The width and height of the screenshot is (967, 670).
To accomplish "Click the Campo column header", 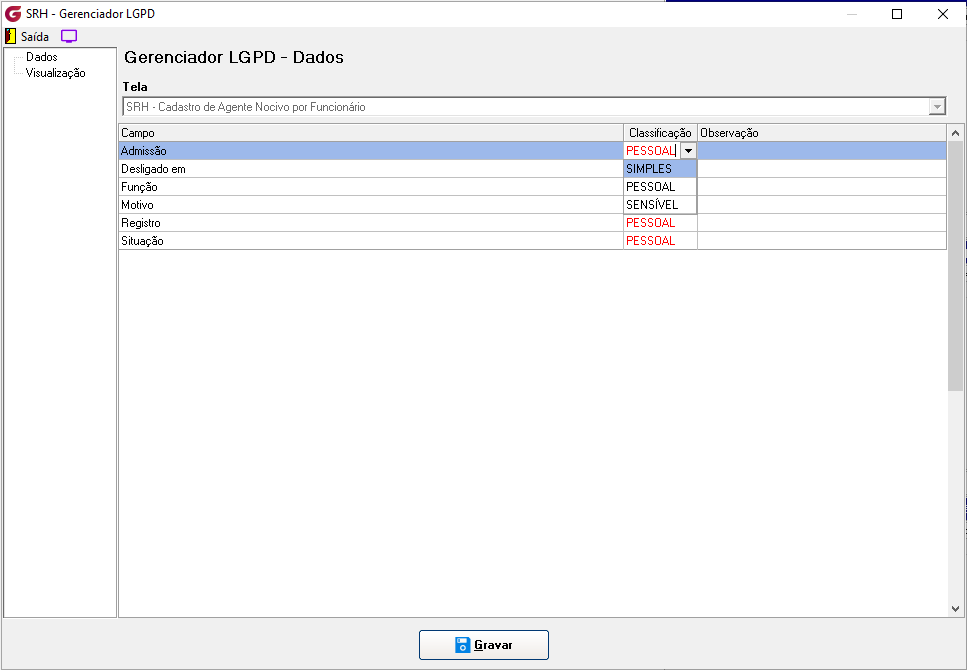I will click(371, 133).
